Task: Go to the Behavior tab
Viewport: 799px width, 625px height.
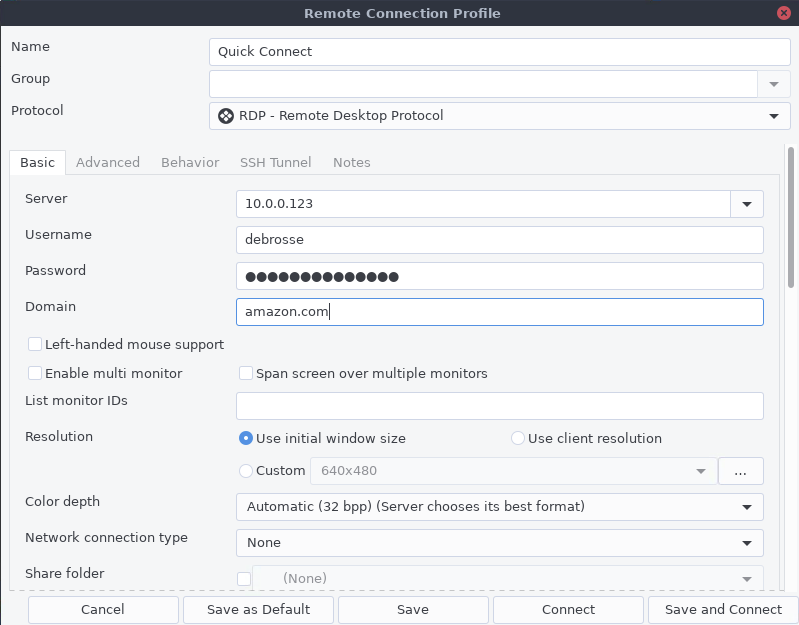Action: [190, 162]
